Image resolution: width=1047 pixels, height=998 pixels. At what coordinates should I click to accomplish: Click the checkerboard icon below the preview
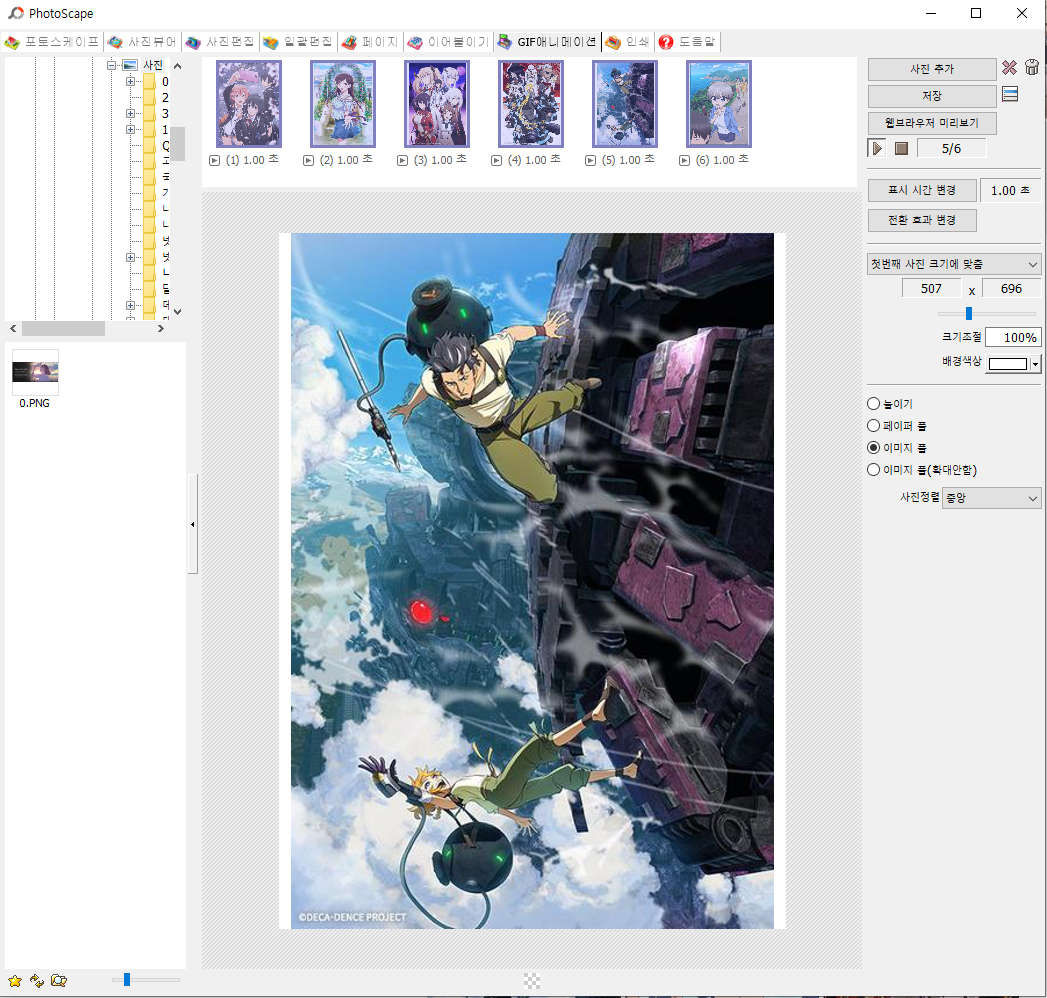coord(532,981)
